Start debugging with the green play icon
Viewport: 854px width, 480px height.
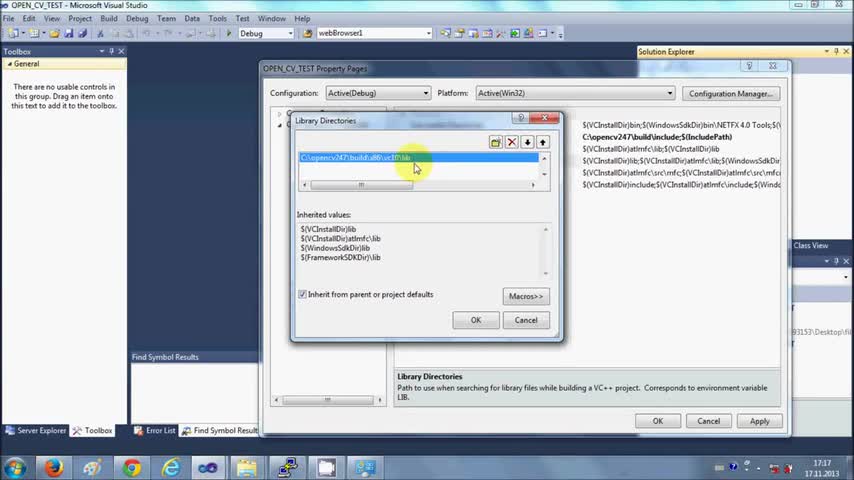tap(229, 33)
